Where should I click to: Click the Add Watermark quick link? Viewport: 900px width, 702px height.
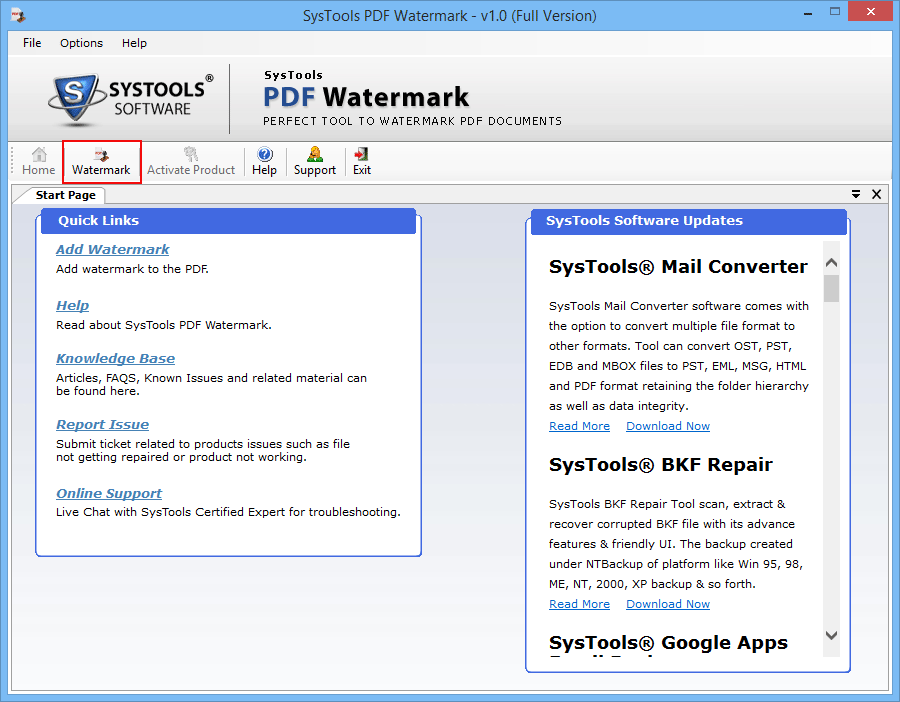(112, 250)
